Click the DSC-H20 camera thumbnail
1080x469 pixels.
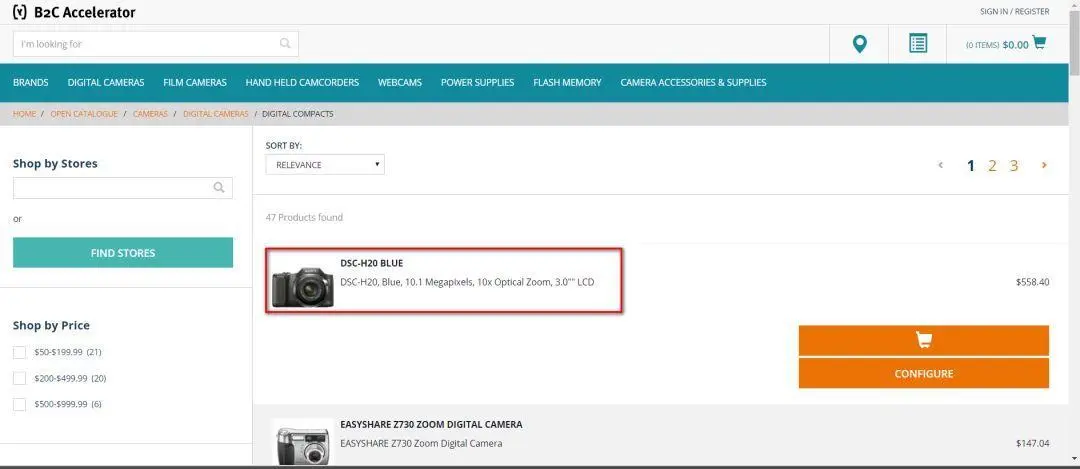[x=302, y=286]
